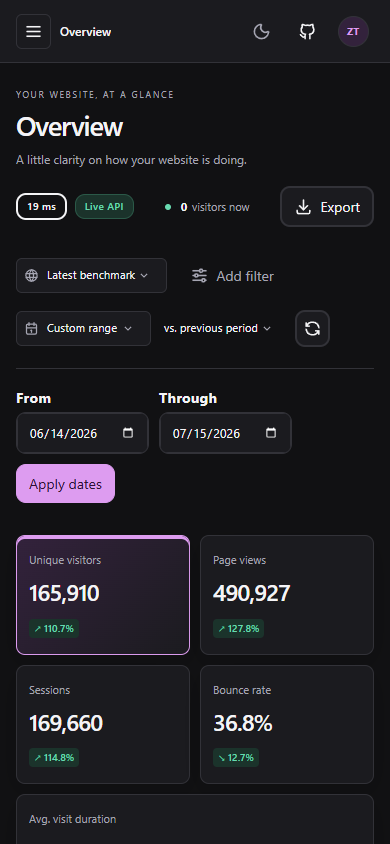Click the sliders icon in Add filter
This screenshot has height=844, width=390.
point(200,276)
